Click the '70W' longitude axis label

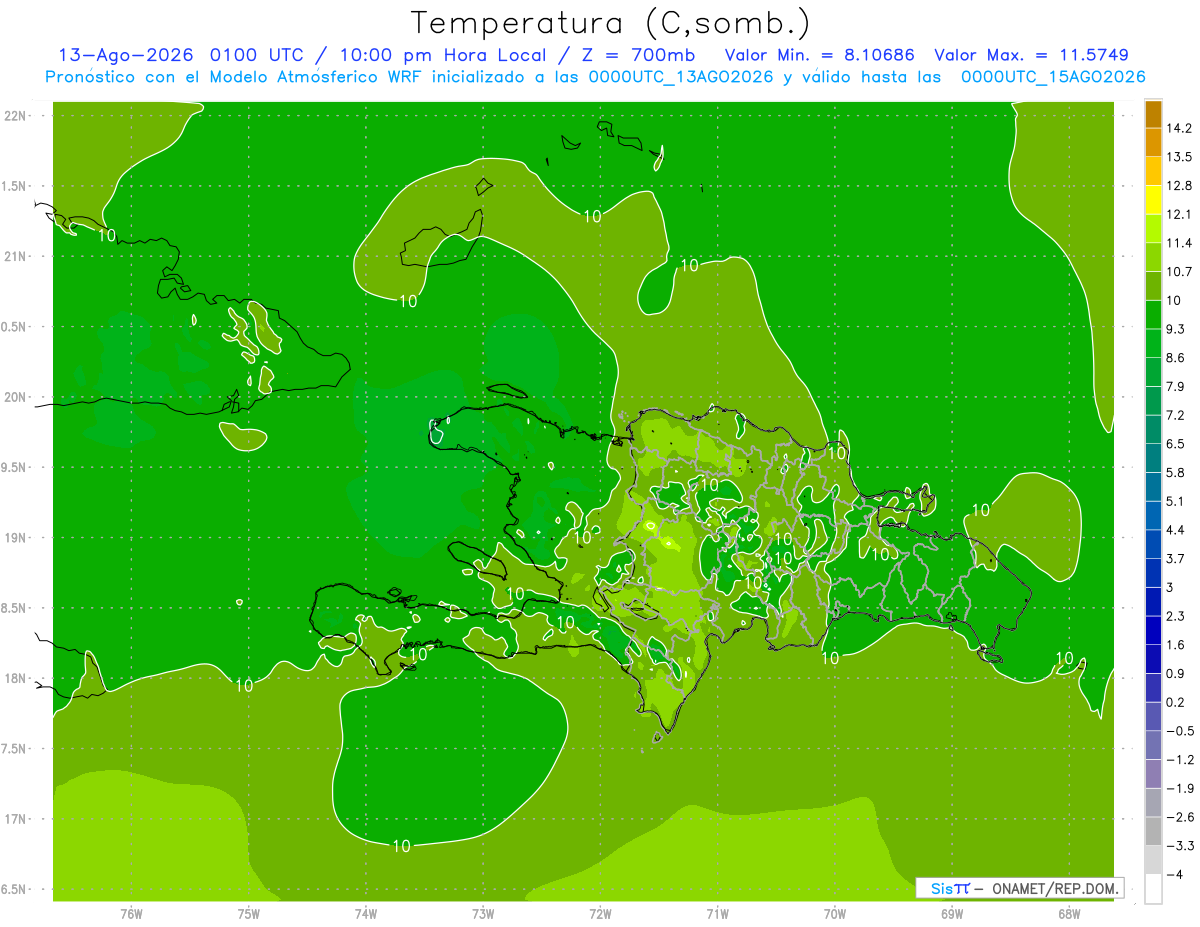[835, 914]
